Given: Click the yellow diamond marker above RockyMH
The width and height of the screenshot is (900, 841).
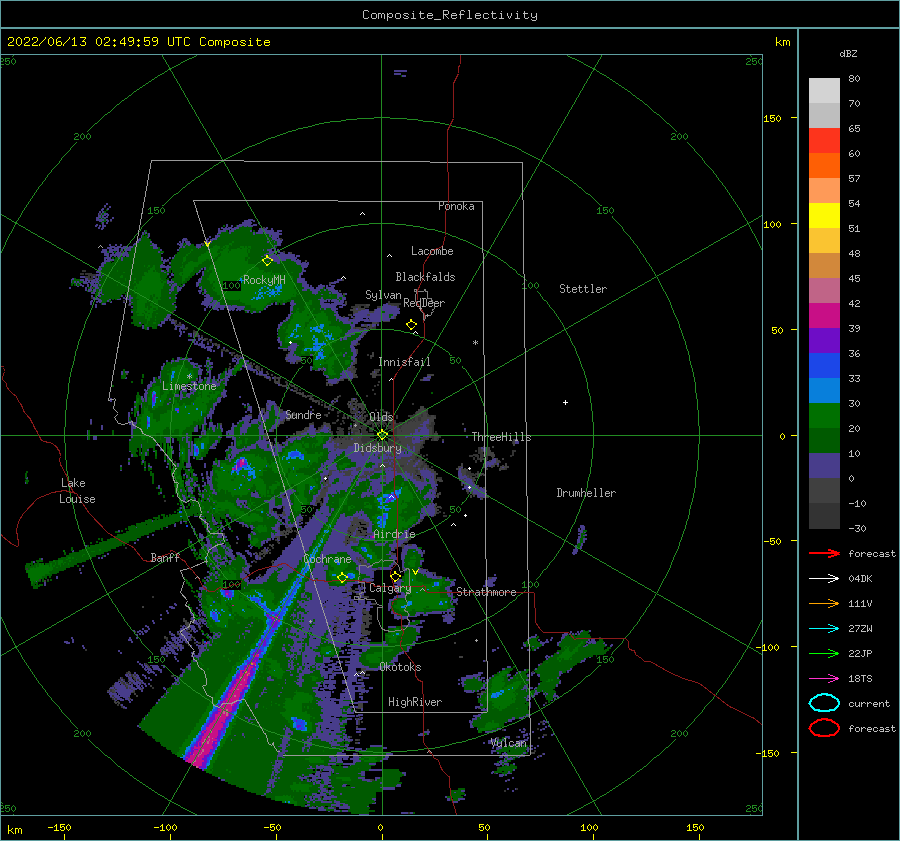Looking at the screenshot, I should click(x=267, y=261).
